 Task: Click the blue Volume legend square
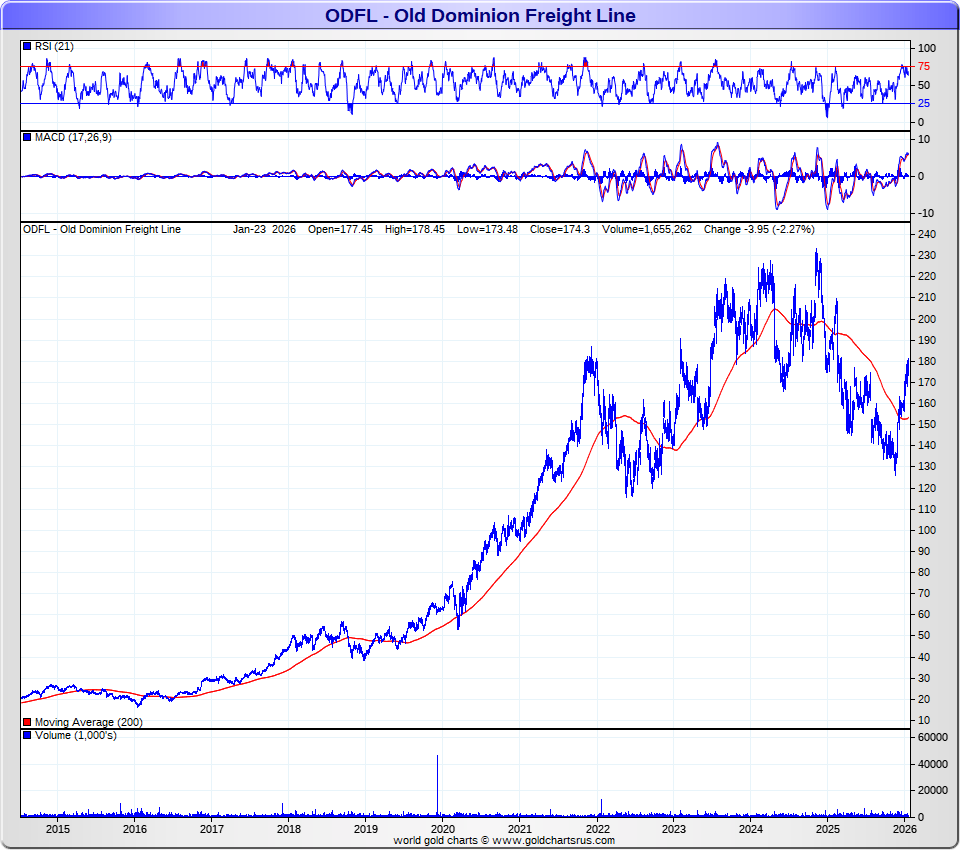pyautogui.click(x=27, y=735)
